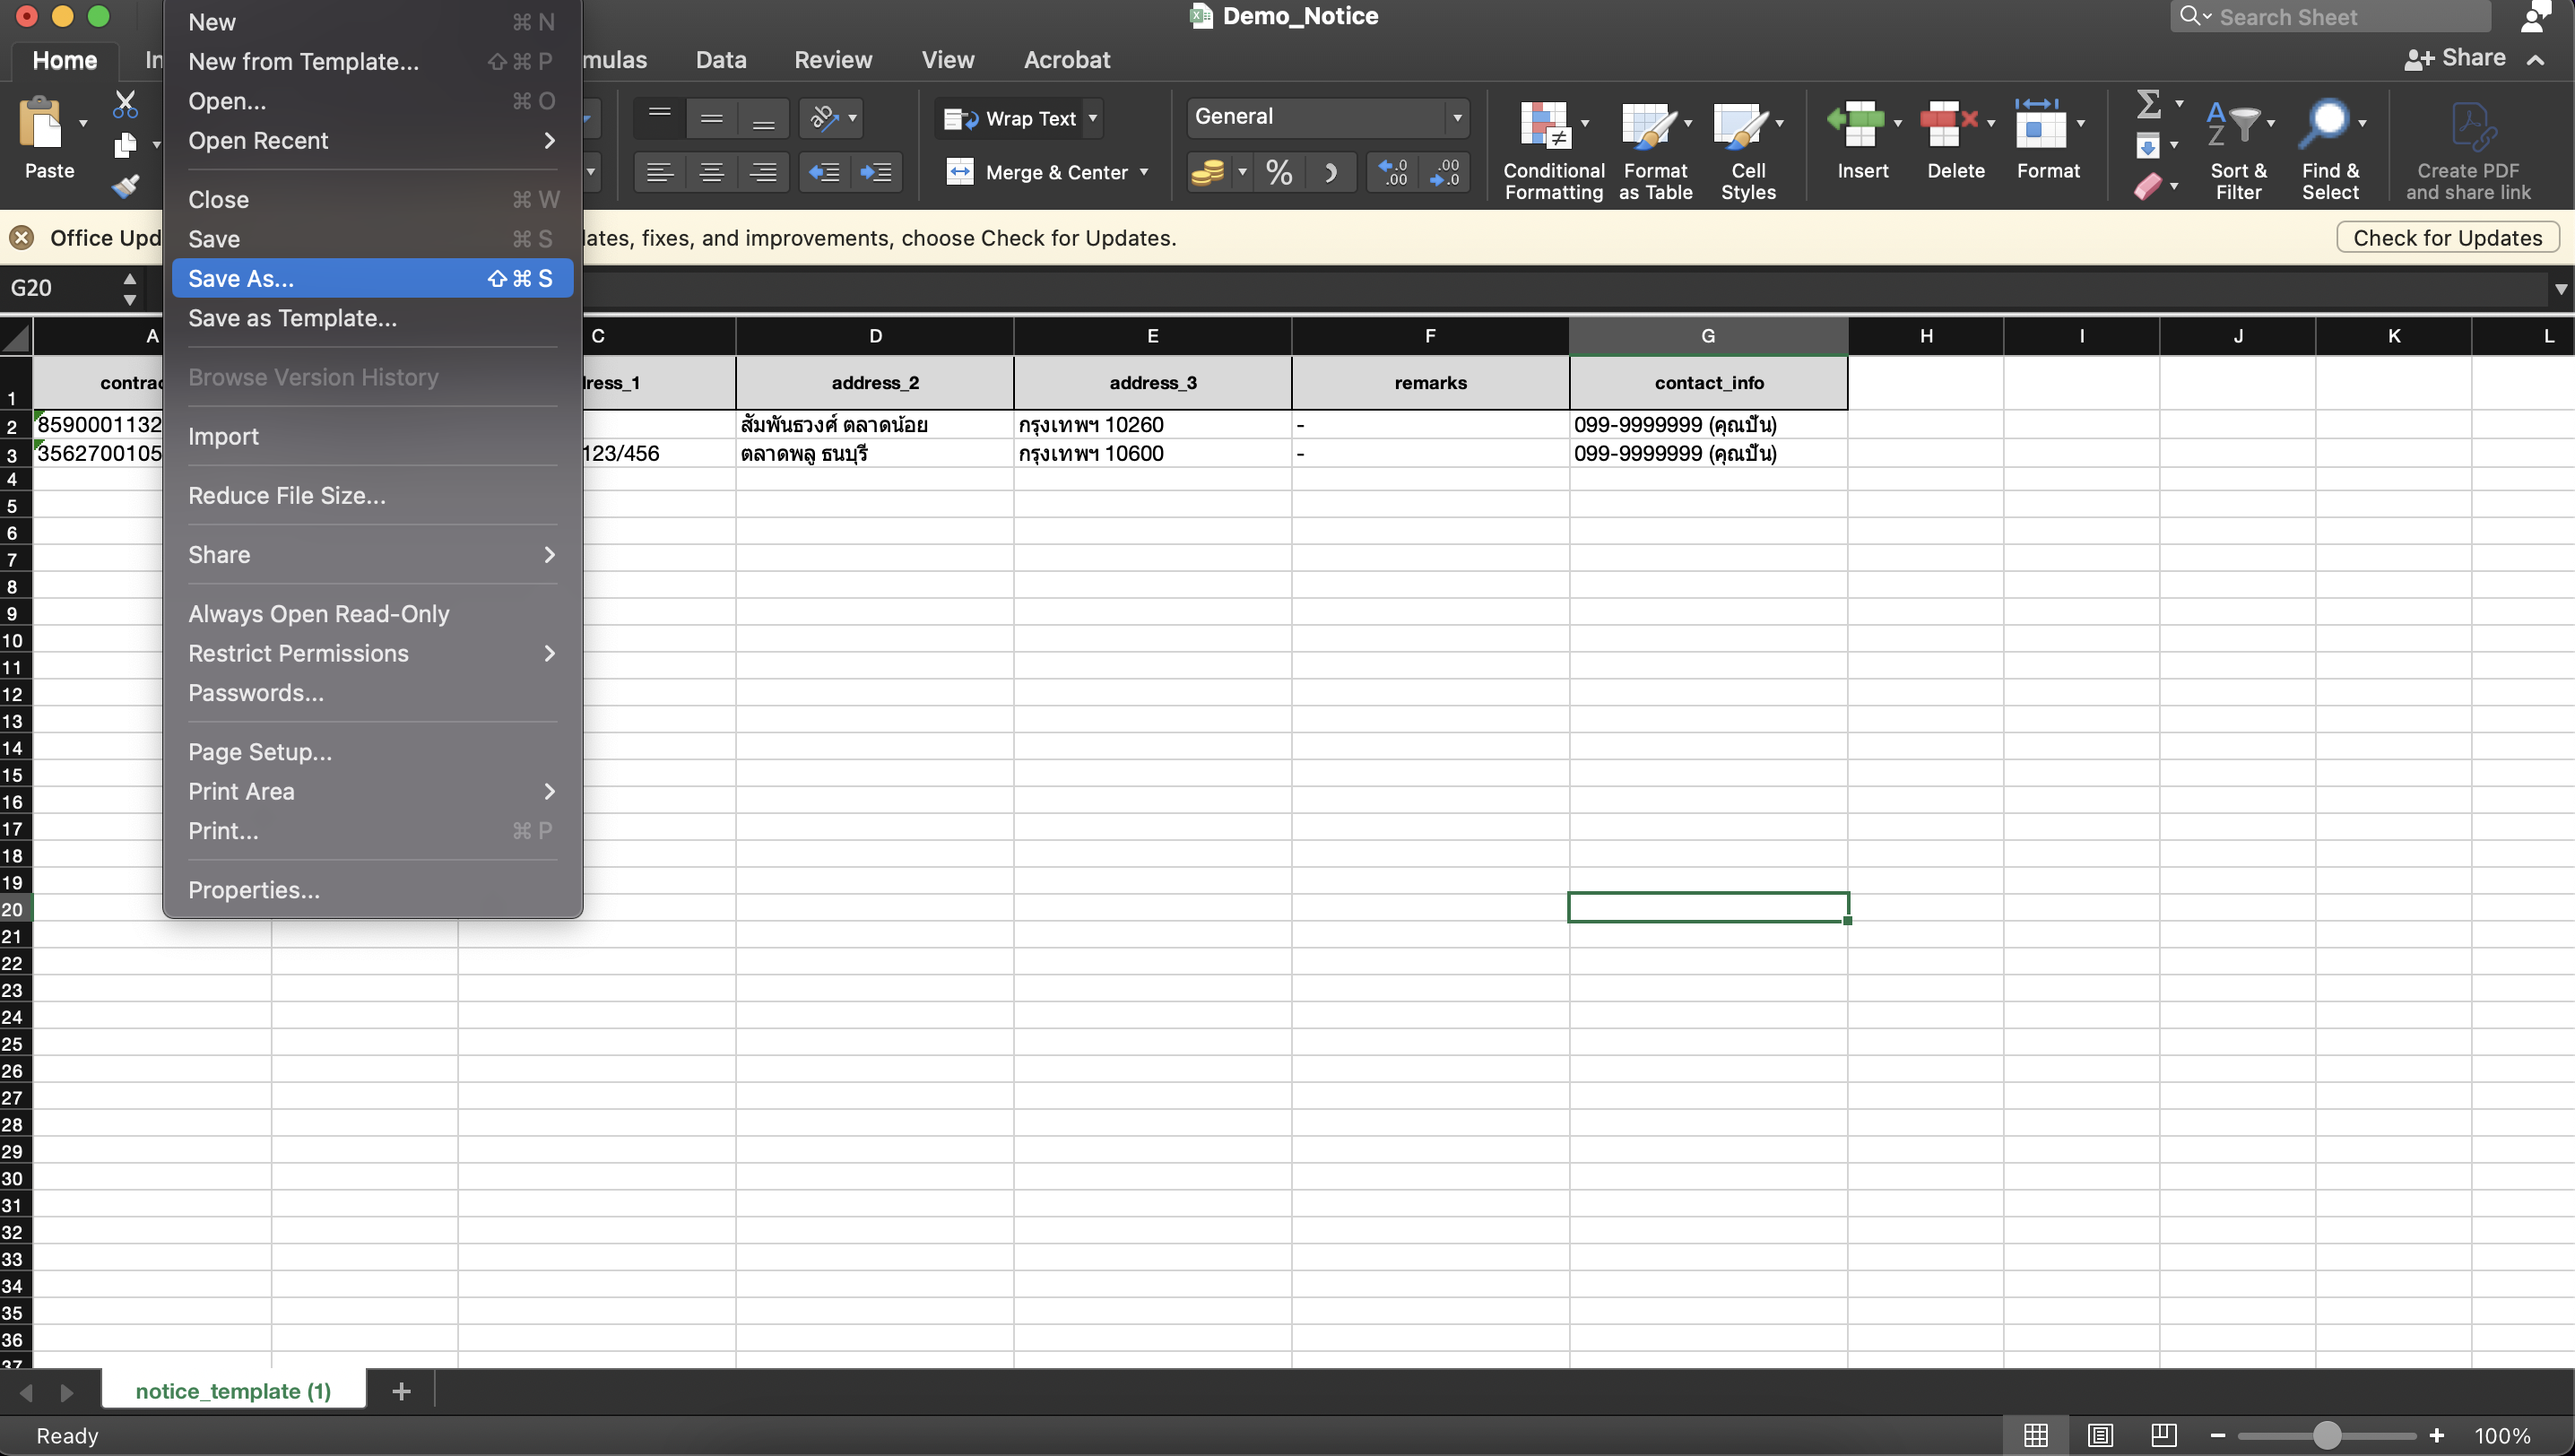2575x1456 pixels.
Task: Enable center horizontal text alignment
Action: coord(711,172)
